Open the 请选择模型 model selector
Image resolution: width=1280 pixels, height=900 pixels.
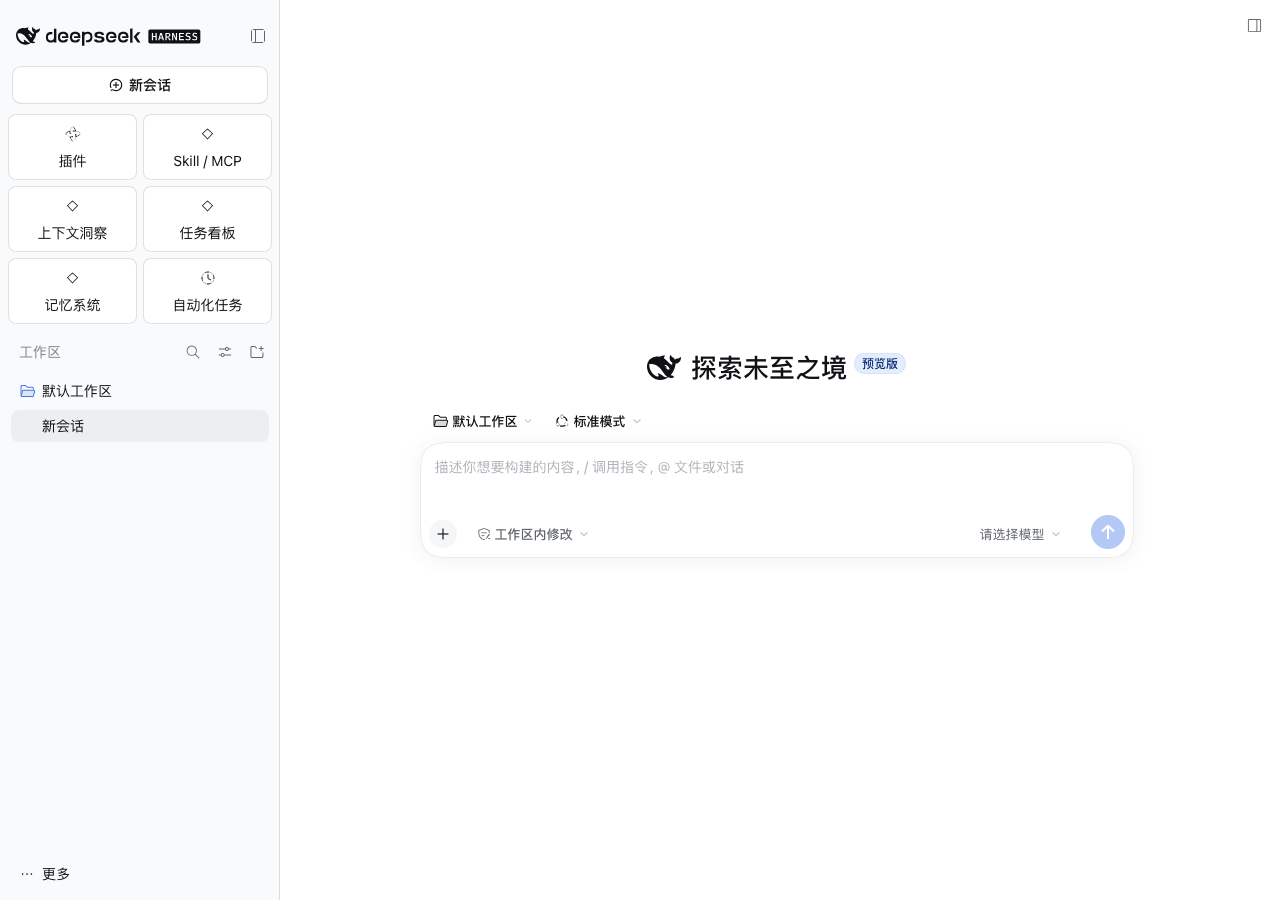pos(1020,534)
